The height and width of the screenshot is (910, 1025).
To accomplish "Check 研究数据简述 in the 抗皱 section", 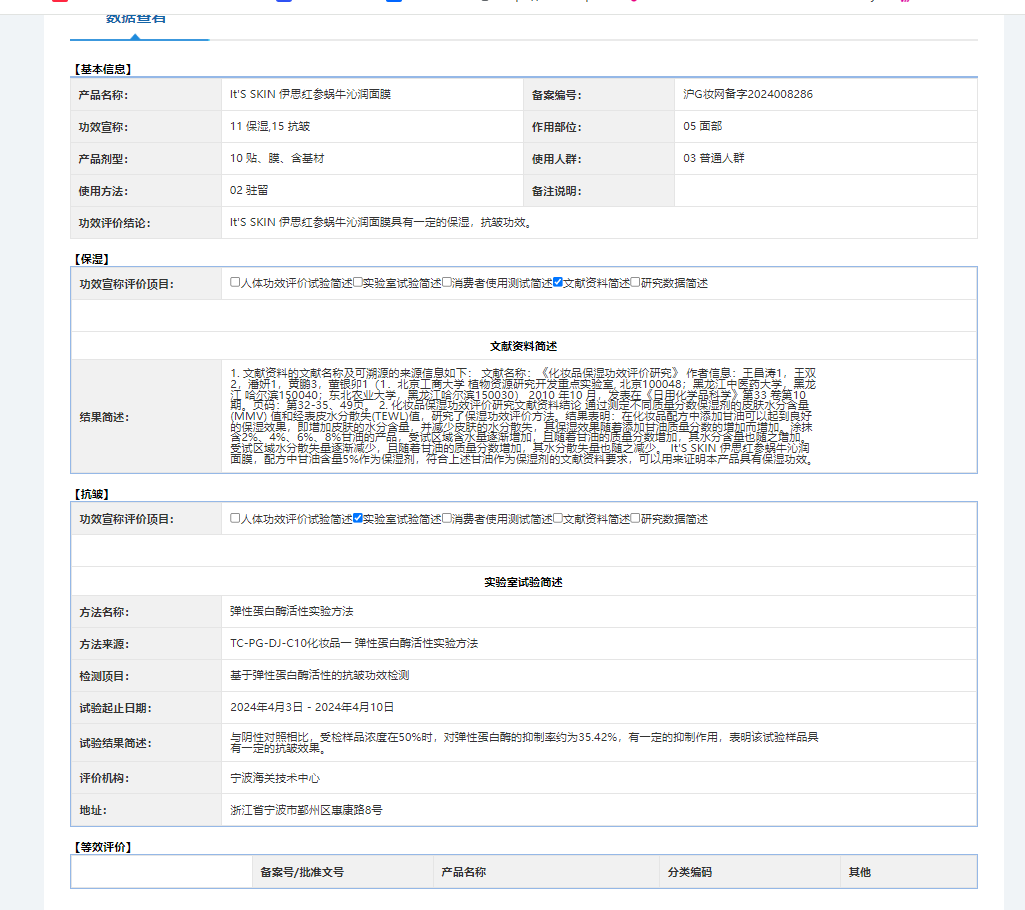I will (636, 519).
